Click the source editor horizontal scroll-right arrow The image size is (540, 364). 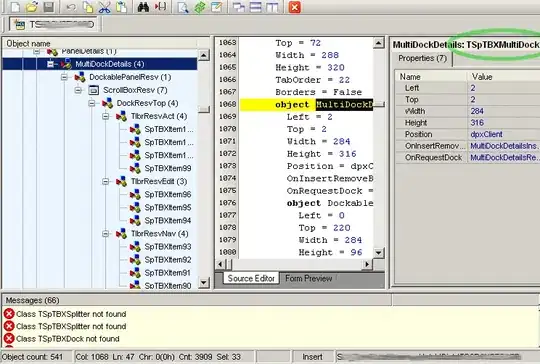367,264
